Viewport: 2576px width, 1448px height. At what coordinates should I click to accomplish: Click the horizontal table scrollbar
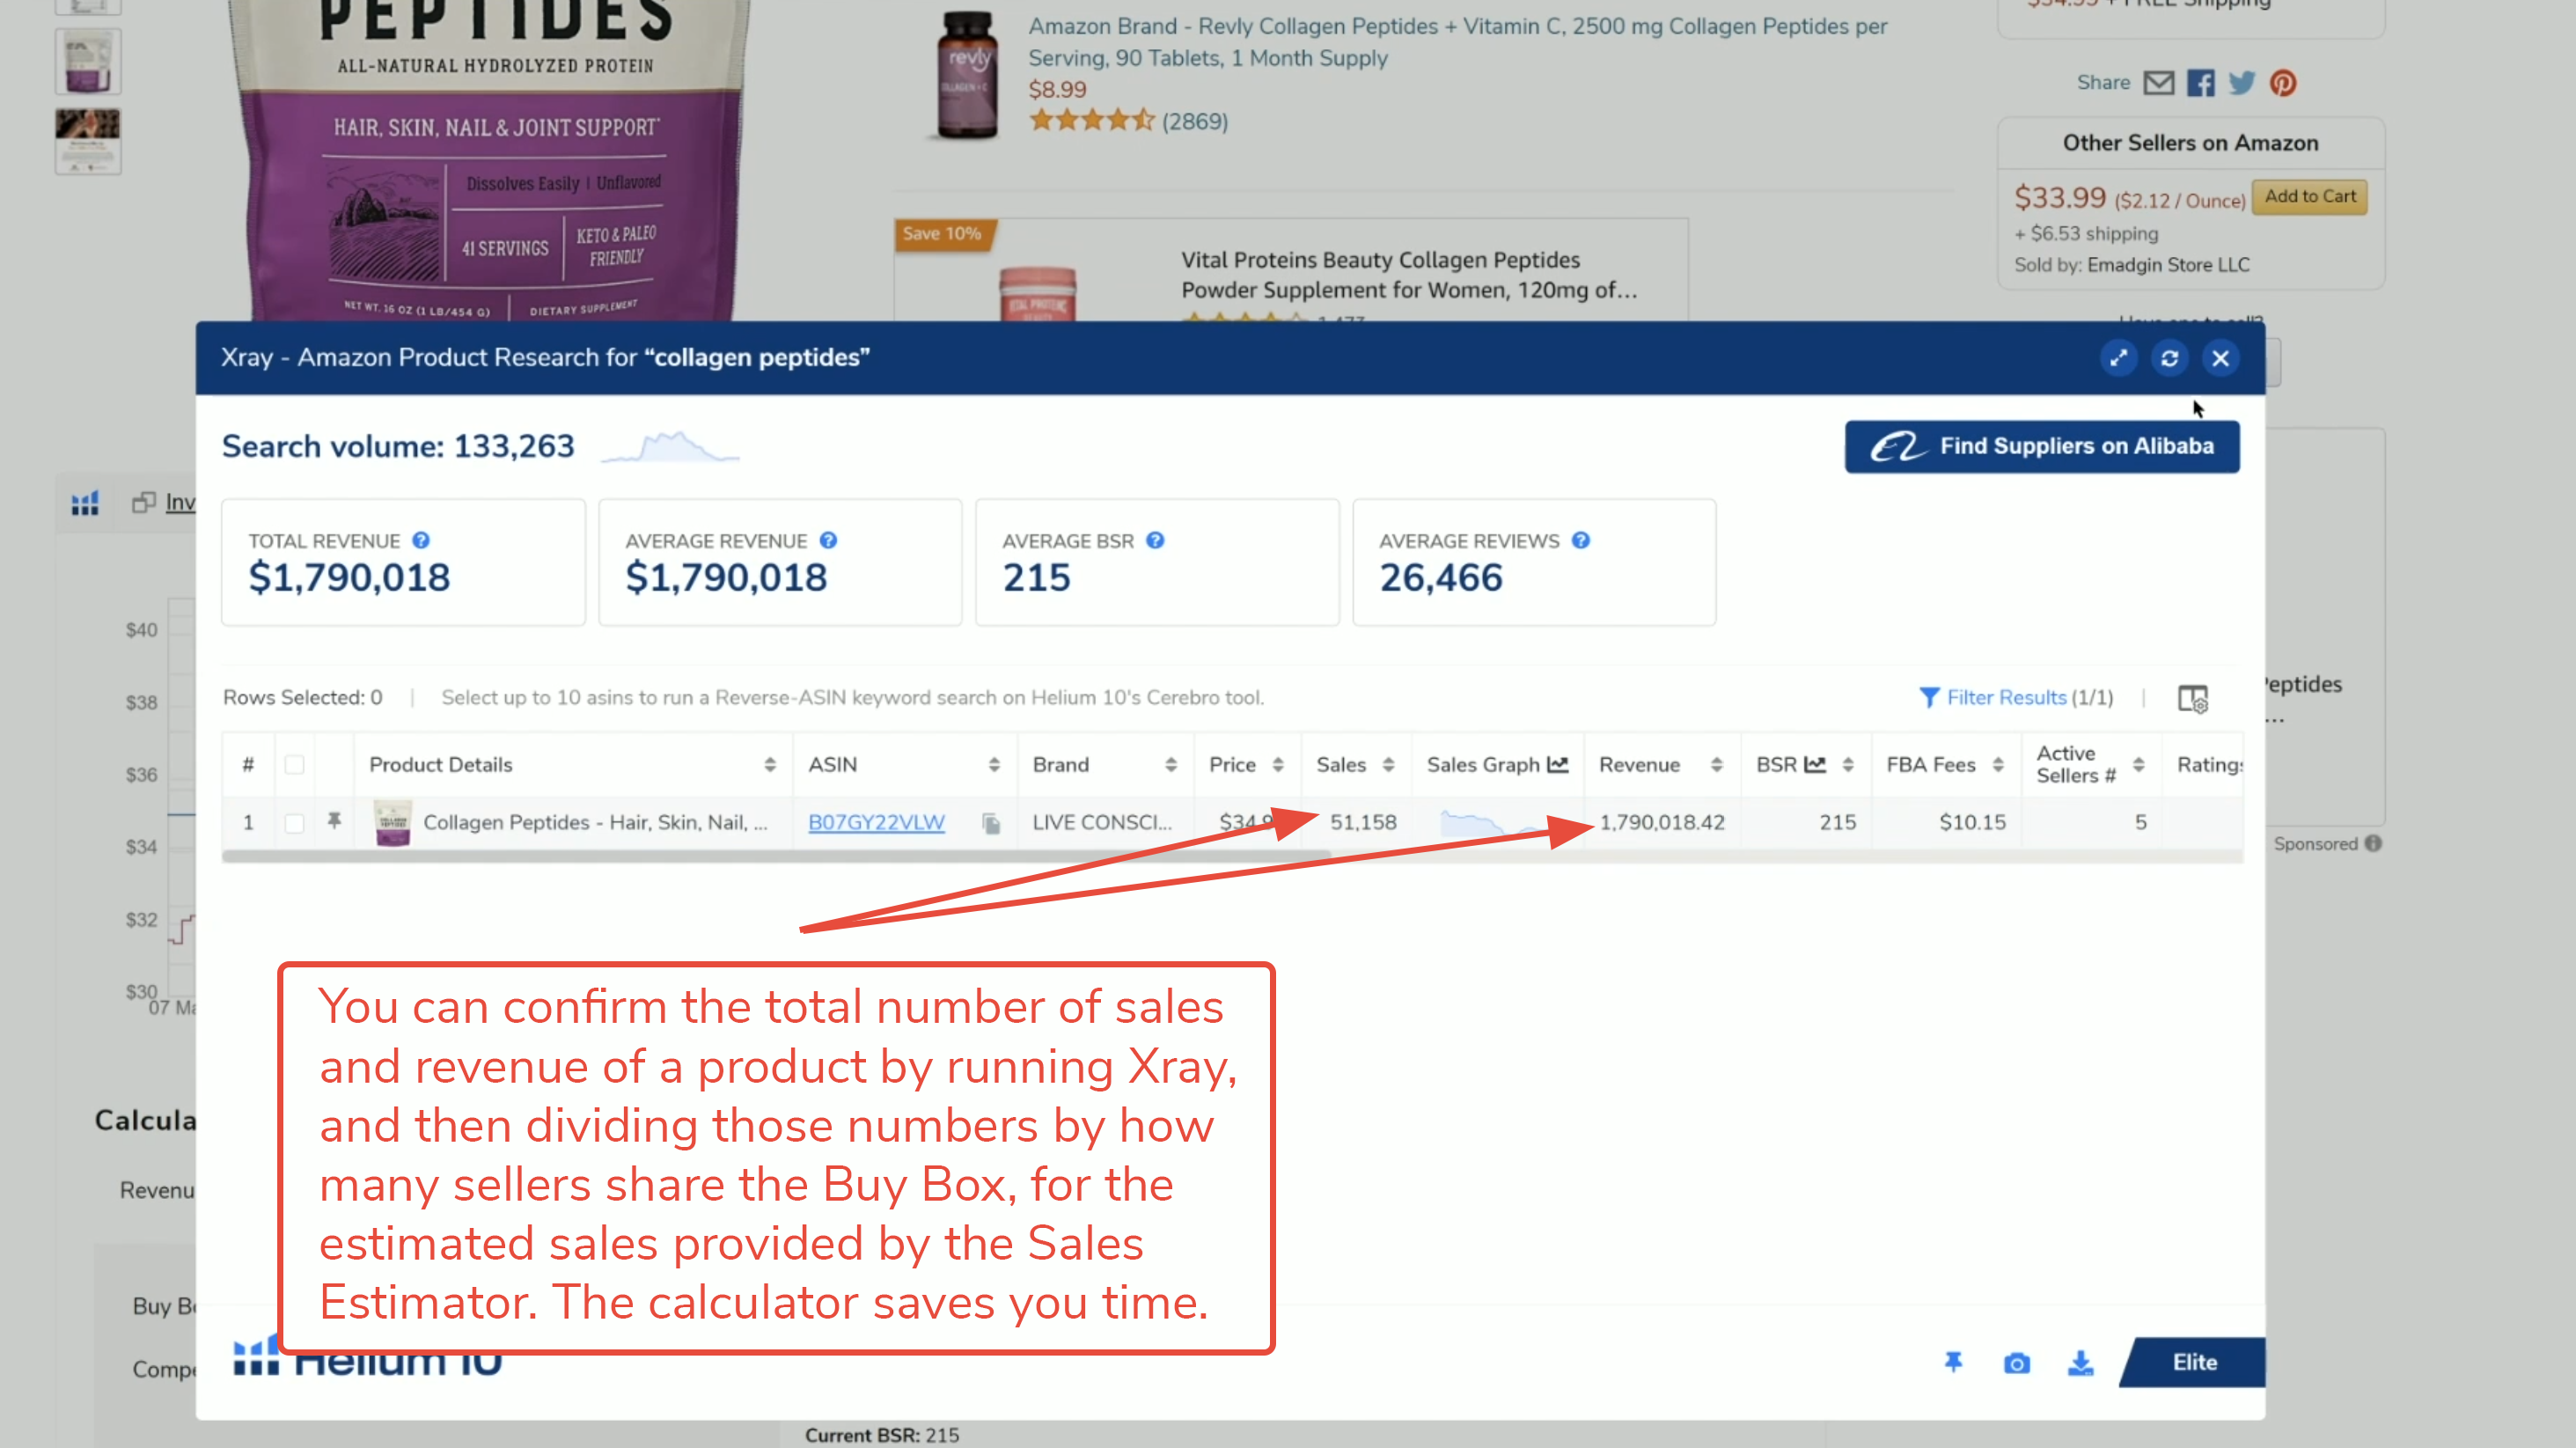tap(775, 856)
